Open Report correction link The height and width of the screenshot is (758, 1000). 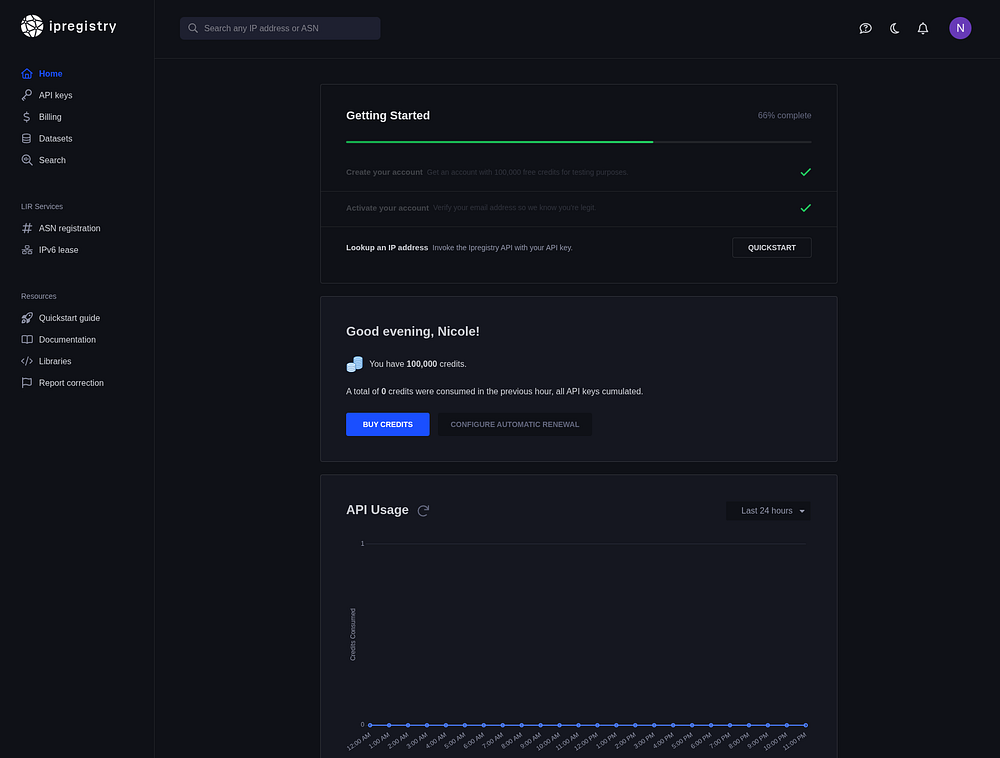pyautogui.click(x=71, y=383)
